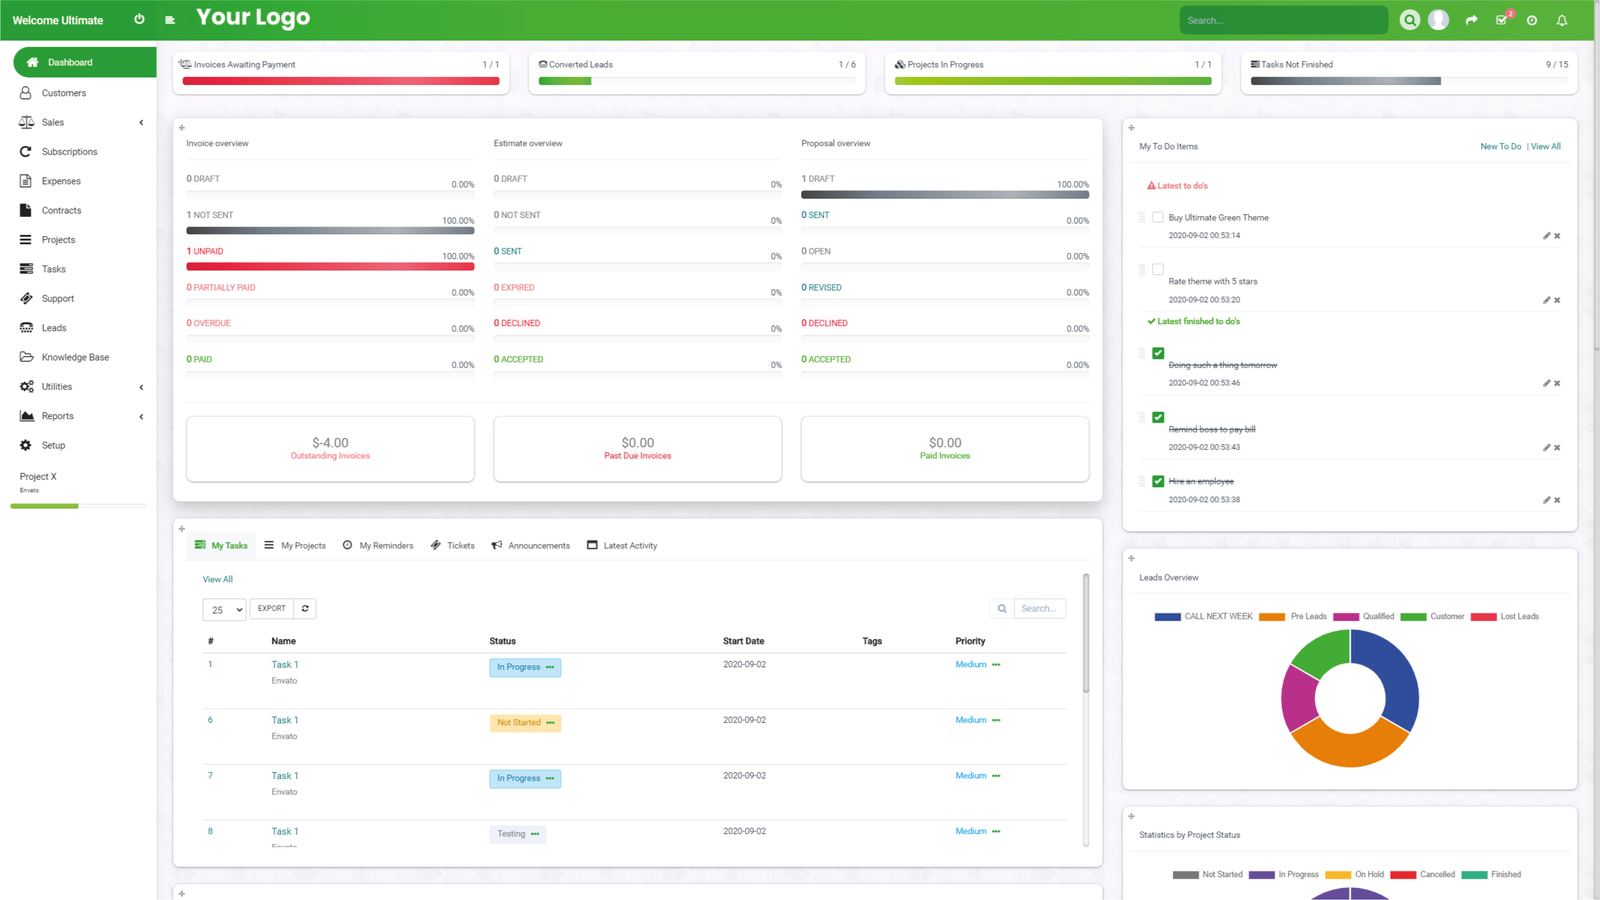
Task: Open the 25 rows per page dropdown
Action: pos(224,609)
